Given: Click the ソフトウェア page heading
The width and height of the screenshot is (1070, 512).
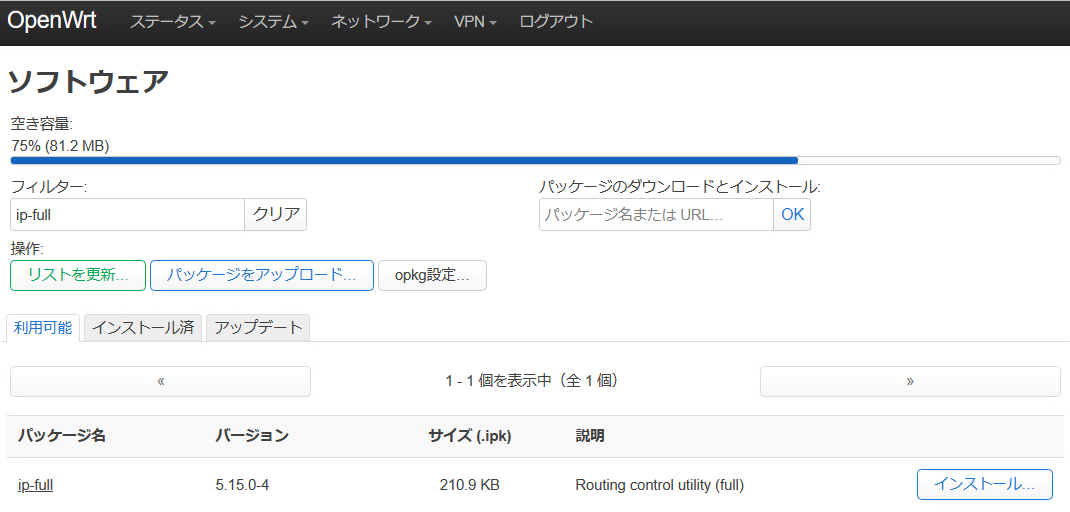Looking at the screenshot, I should pyautogui.click(x=88, y=82).
